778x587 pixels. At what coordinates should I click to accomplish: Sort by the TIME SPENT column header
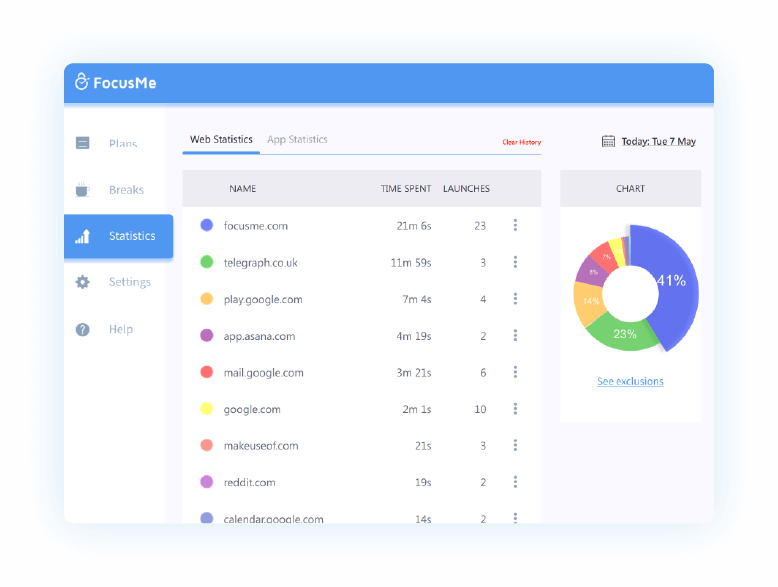406,188
